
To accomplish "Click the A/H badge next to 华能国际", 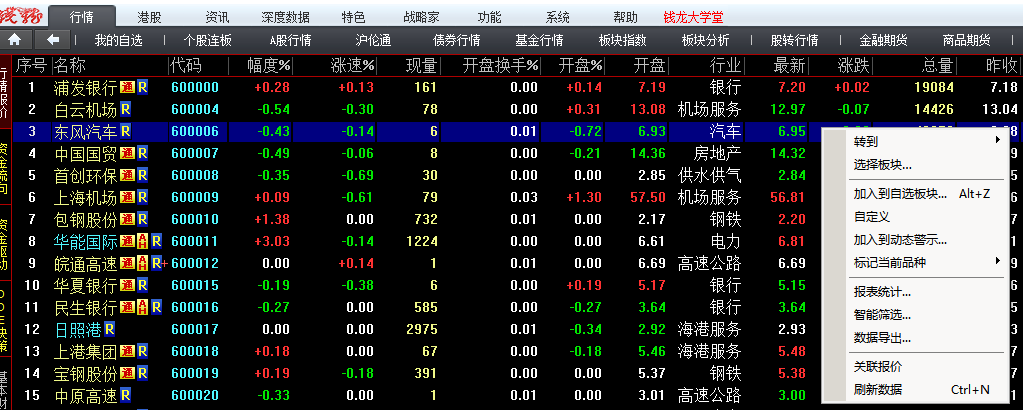I will coord(142,242).
